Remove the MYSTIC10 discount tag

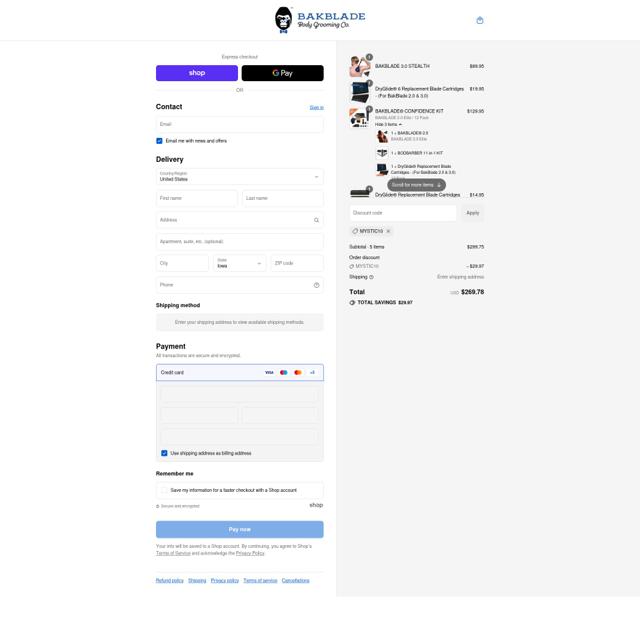coord(388,231)
